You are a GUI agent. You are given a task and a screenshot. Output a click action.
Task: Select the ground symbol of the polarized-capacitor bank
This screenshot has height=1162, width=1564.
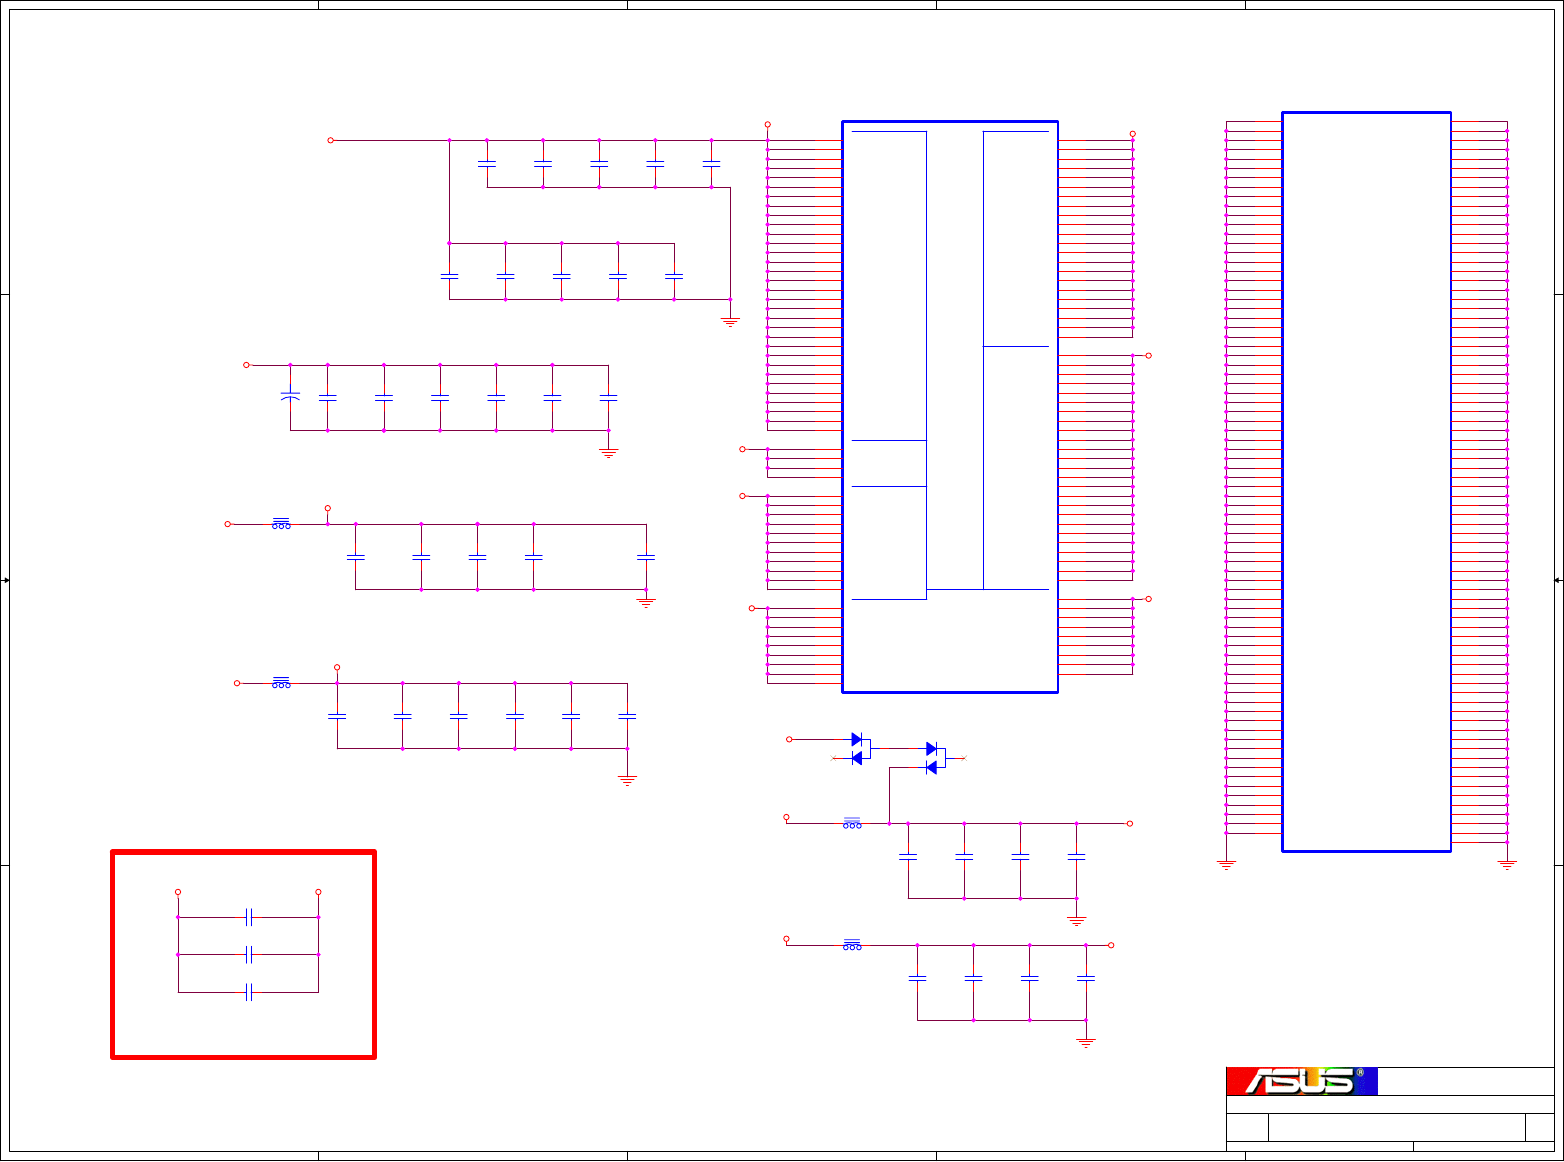(x=608, y=453)
